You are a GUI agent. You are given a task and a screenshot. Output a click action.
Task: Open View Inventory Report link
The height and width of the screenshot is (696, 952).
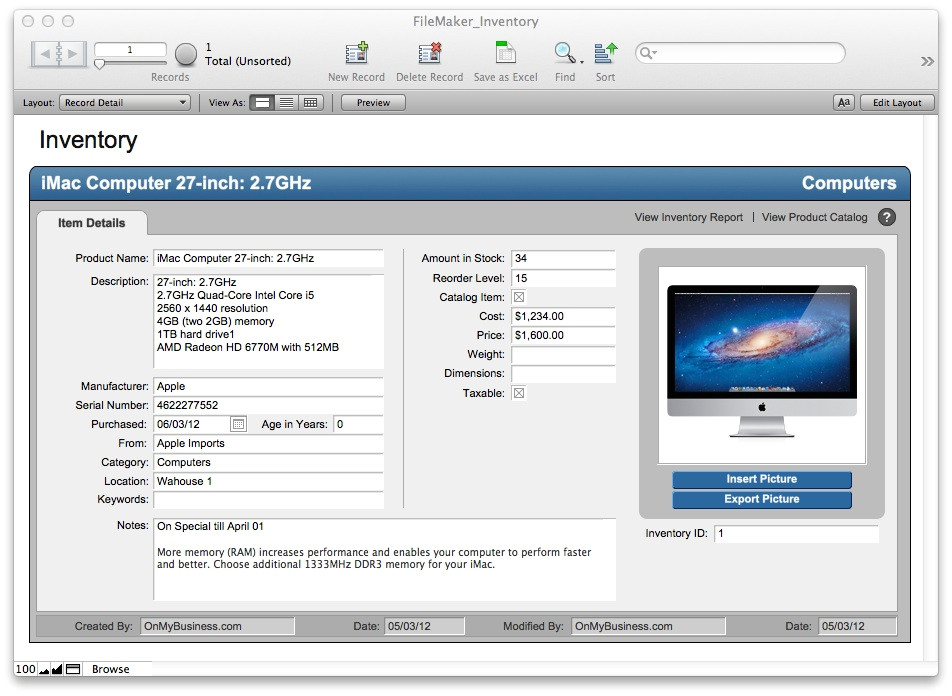(x=689, y=217)
